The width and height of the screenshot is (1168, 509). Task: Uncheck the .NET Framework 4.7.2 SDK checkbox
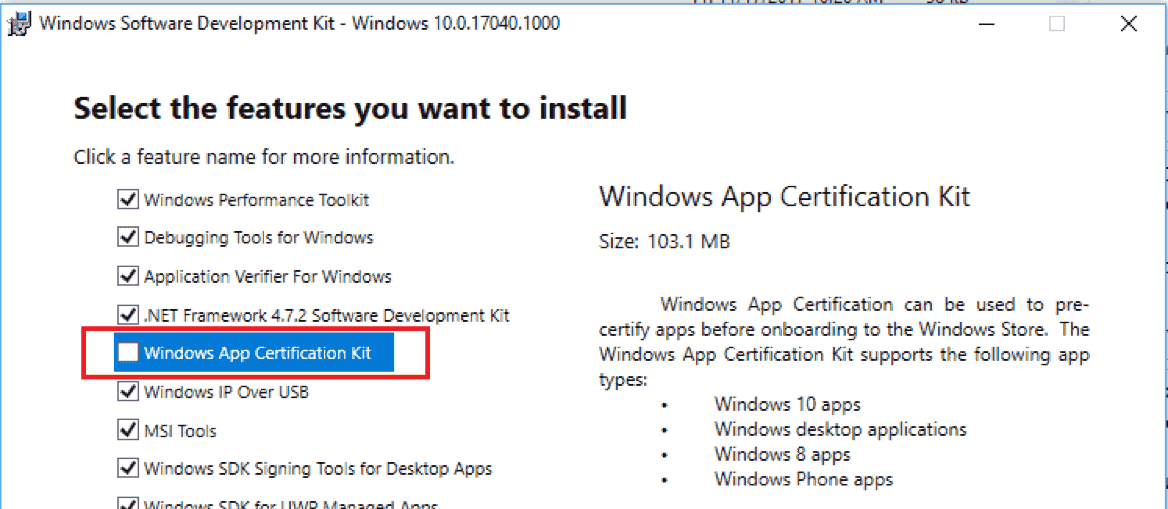(x=128, y=314)
